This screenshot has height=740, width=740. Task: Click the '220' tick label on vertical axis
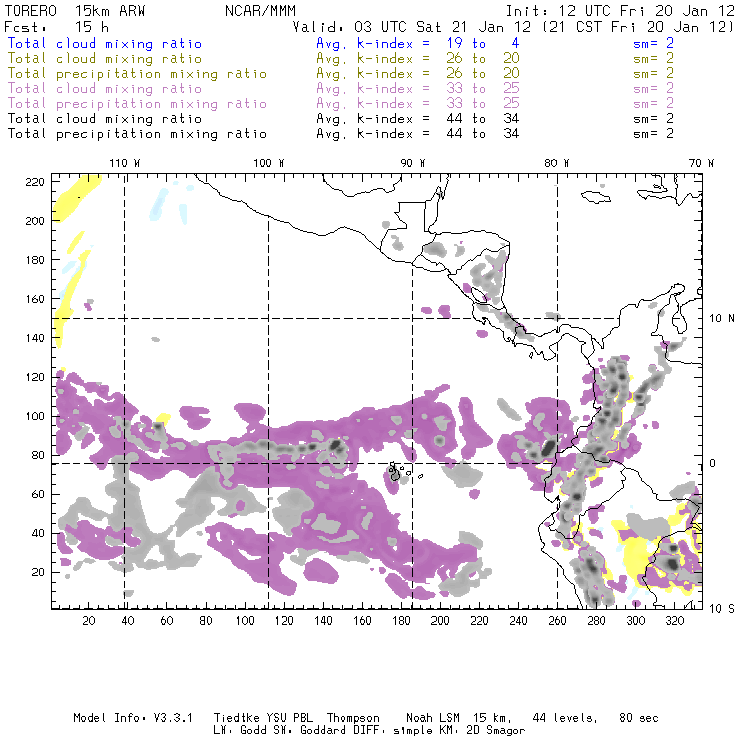[35, 182]
